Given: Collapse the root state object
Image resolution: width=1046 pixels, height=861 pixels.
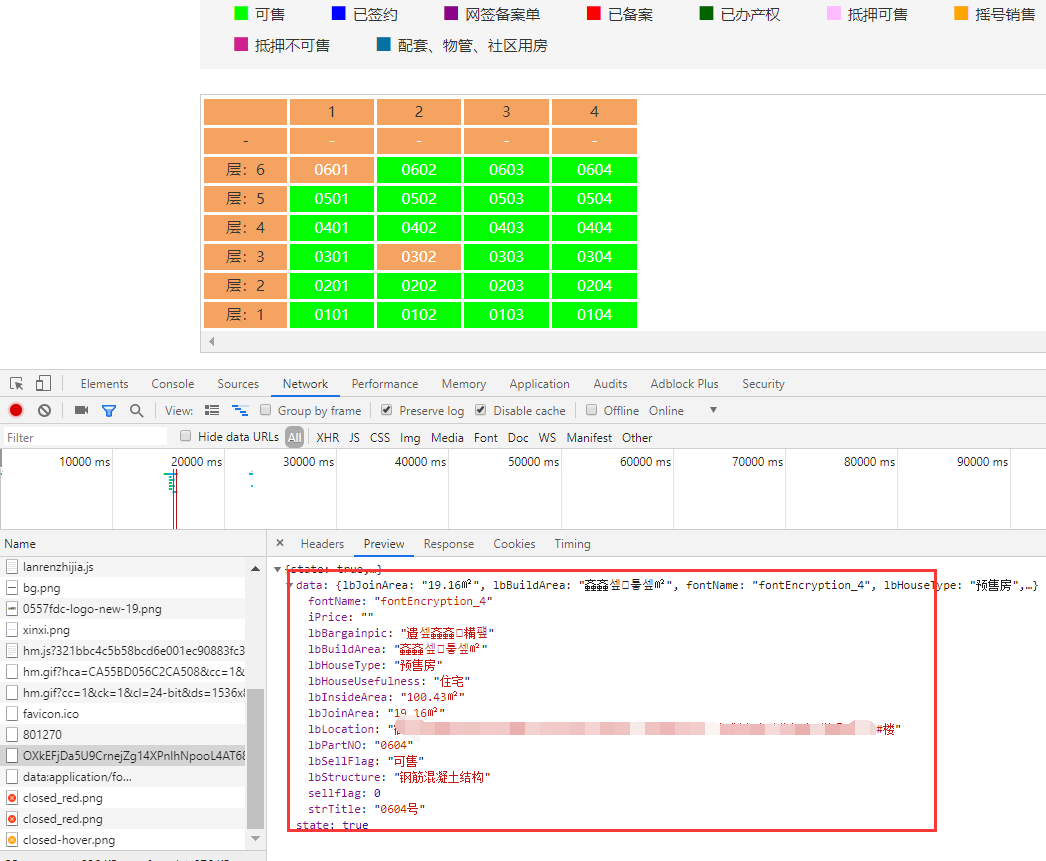Looking at the screenshot, I should [x=278, y=569].
